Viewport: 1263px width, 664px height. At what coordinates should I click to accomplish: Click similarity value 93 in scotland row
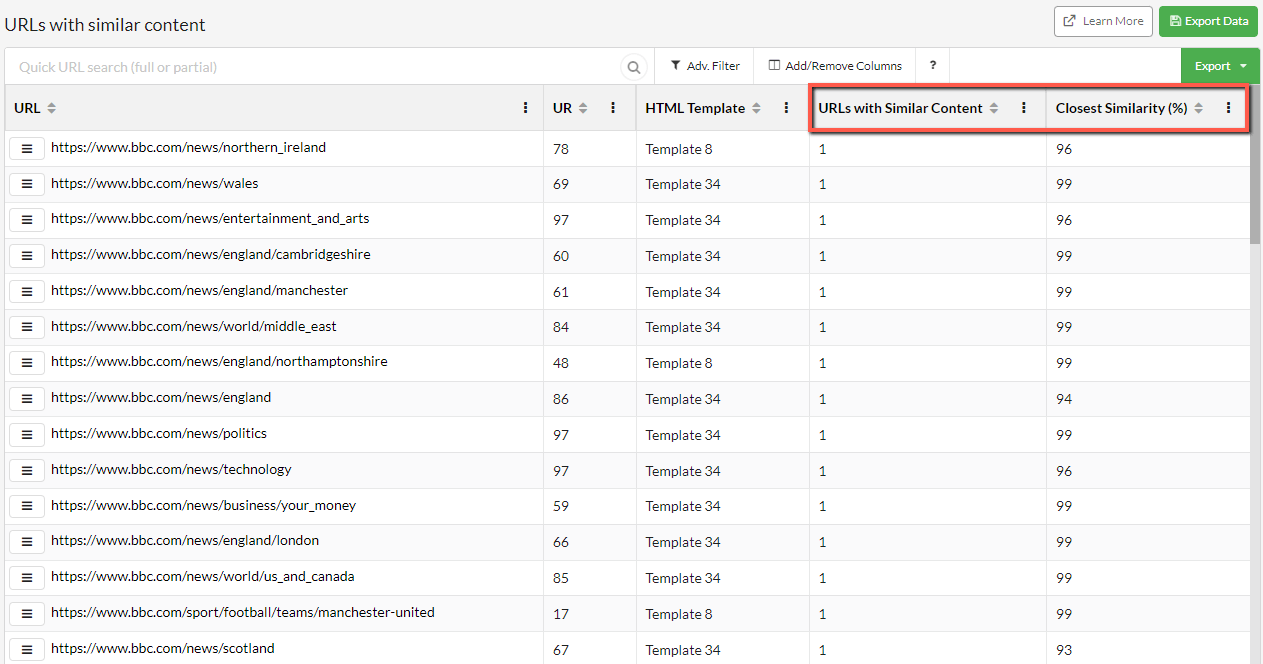click(1064, 650)
